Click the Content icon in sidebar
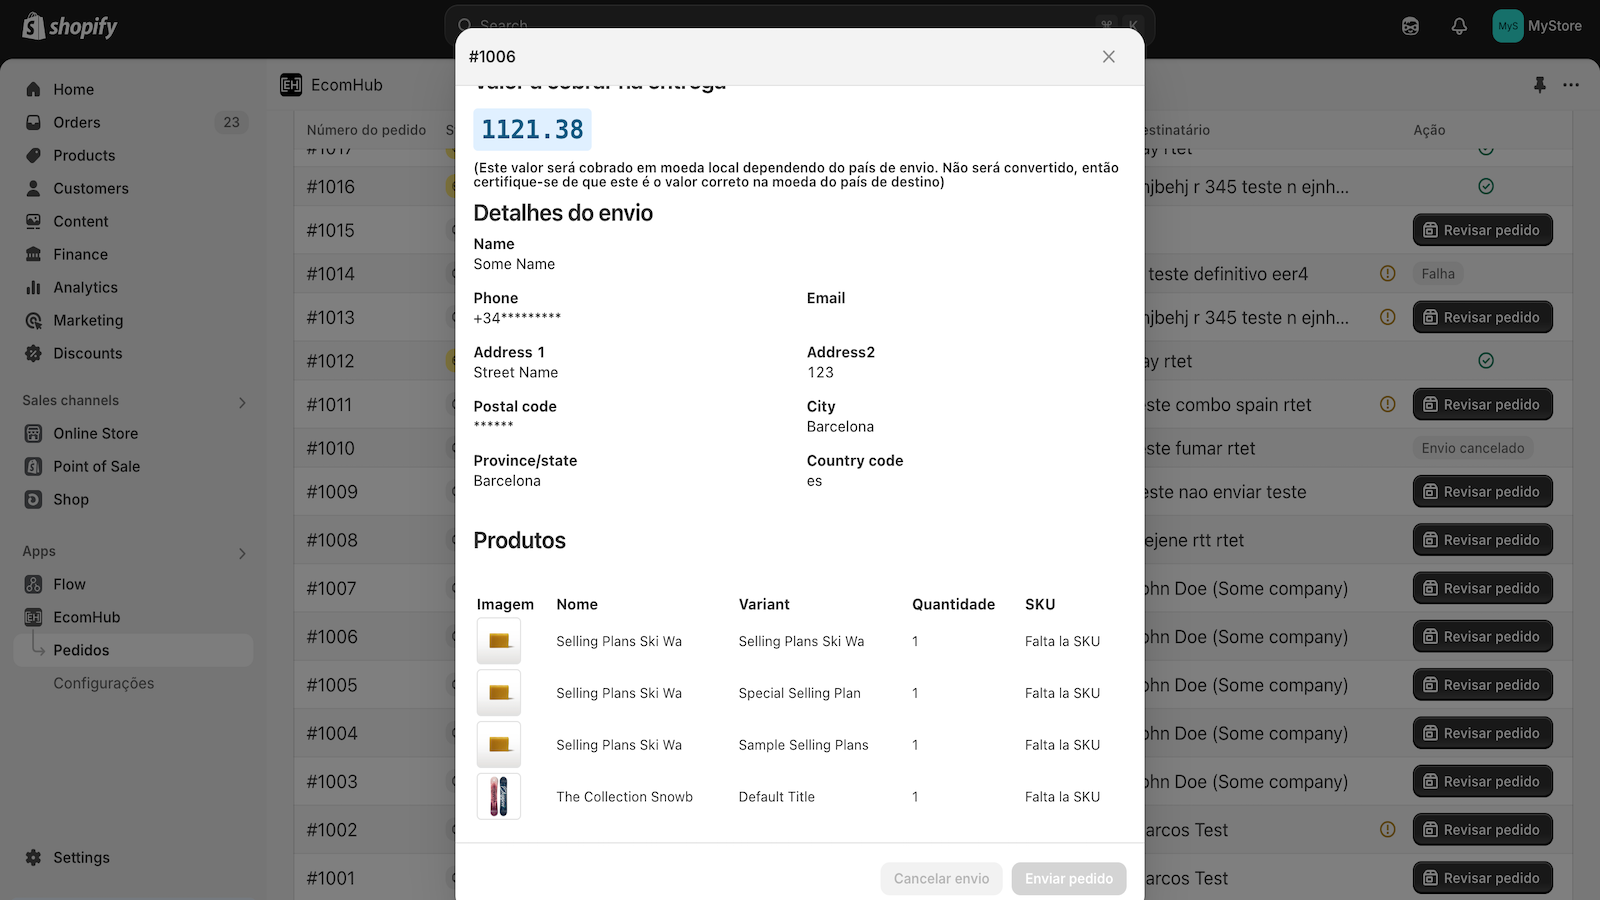 click(33, 221)
